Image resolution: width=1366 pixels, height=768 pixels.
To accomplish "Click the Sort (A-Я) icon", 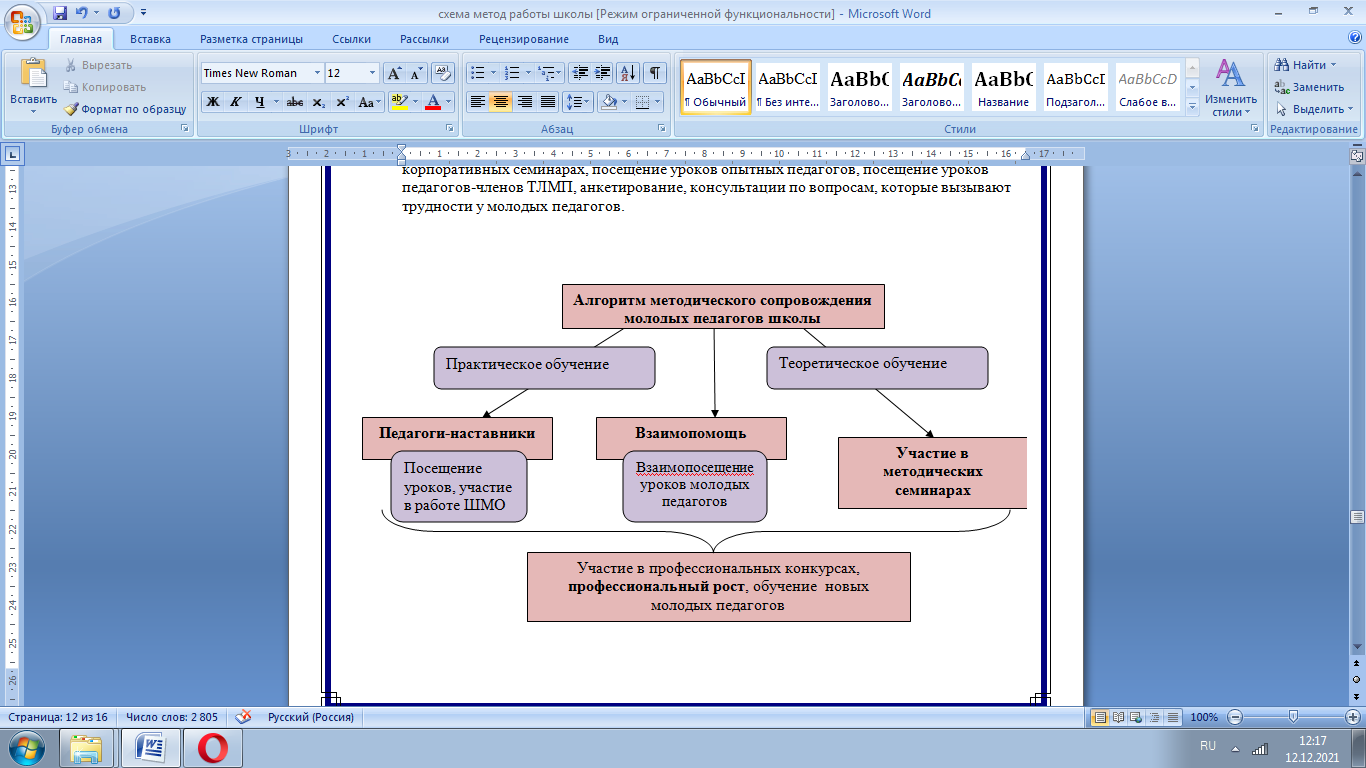I will pos(628,73).
